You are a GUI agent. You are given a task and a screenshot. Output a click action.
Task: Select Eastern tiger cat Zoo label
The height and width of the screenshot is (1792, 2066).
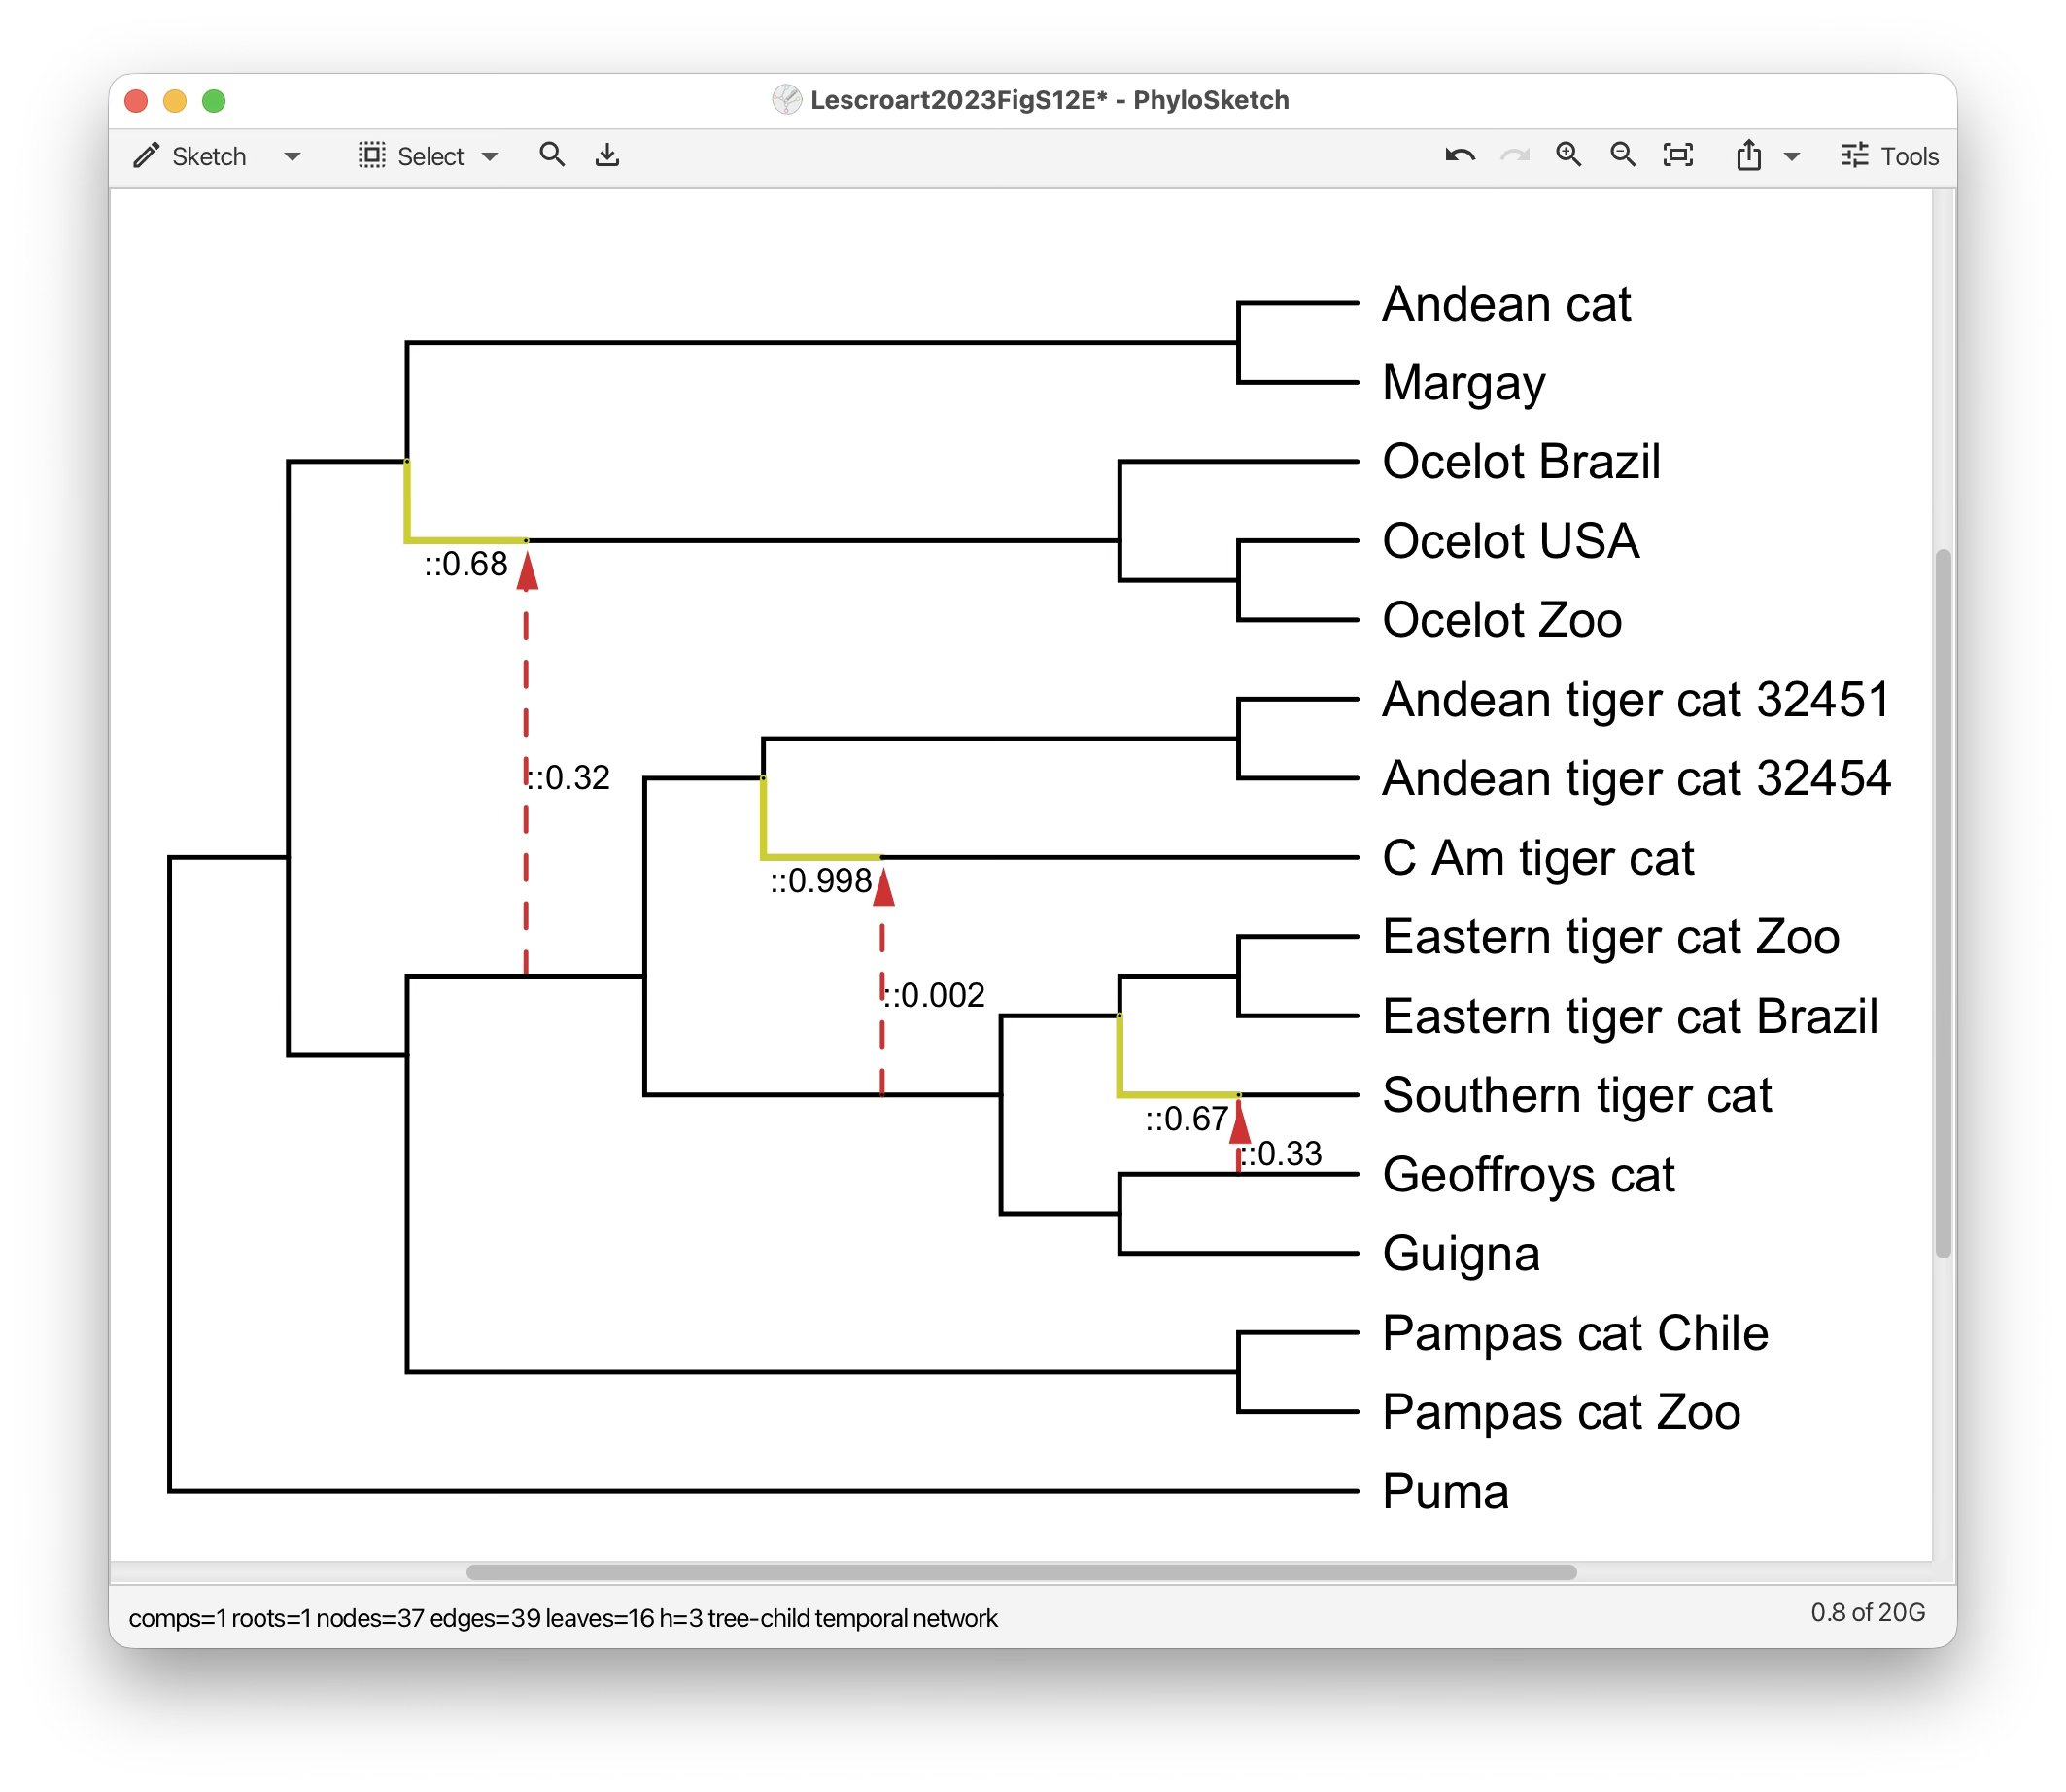(x=1611, y=937)
